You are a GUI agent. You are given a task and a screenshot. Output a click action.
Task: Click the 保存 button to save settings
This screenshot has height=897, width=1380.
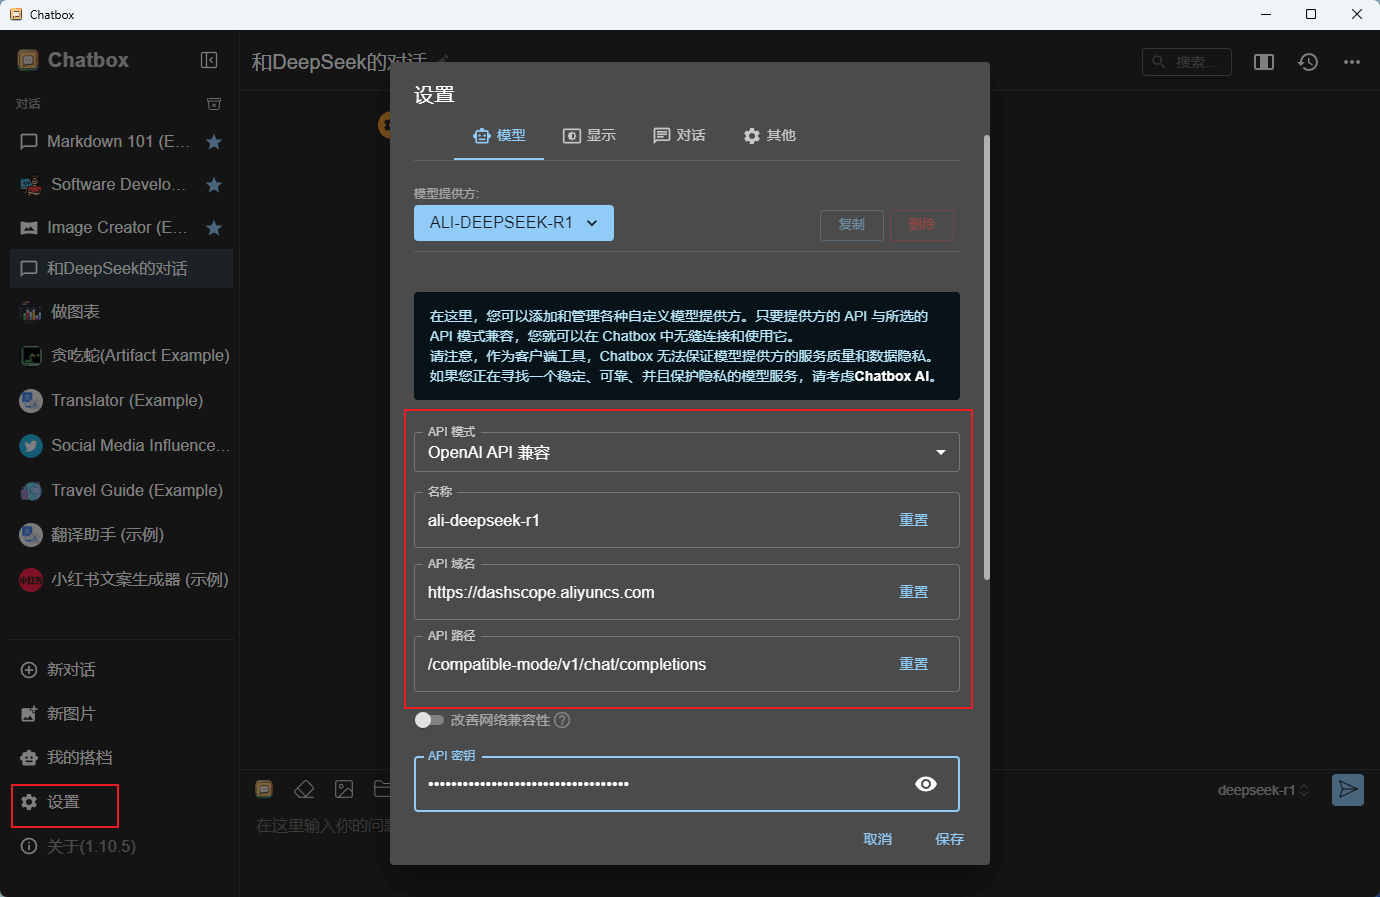(x=949, y=839)
